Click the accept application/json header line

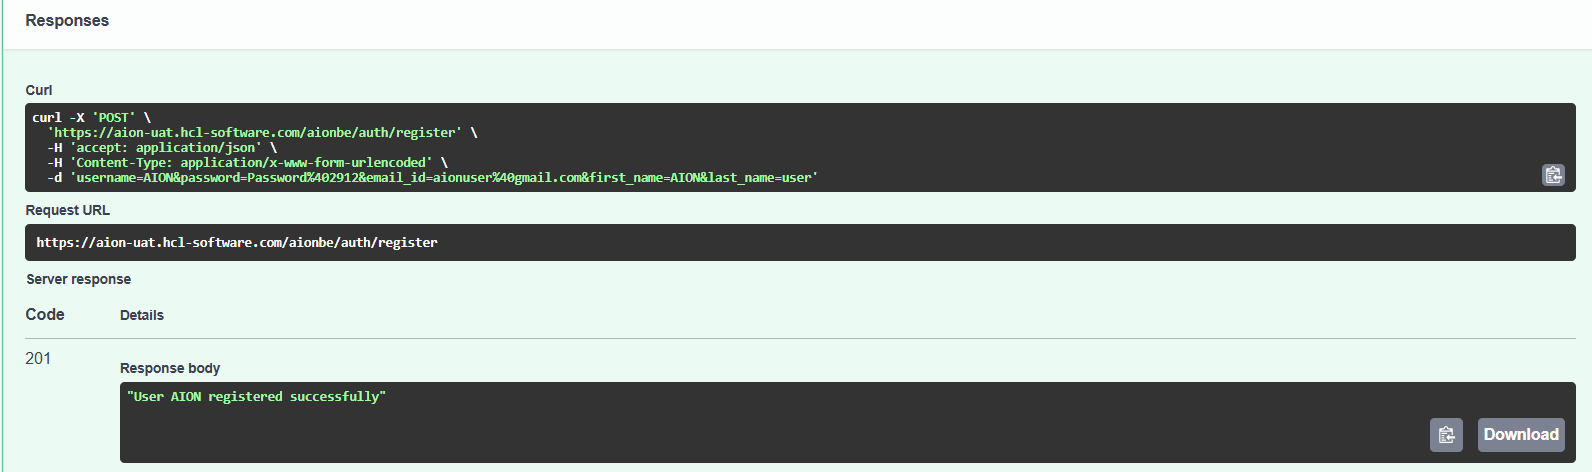[x=165, y=148]
